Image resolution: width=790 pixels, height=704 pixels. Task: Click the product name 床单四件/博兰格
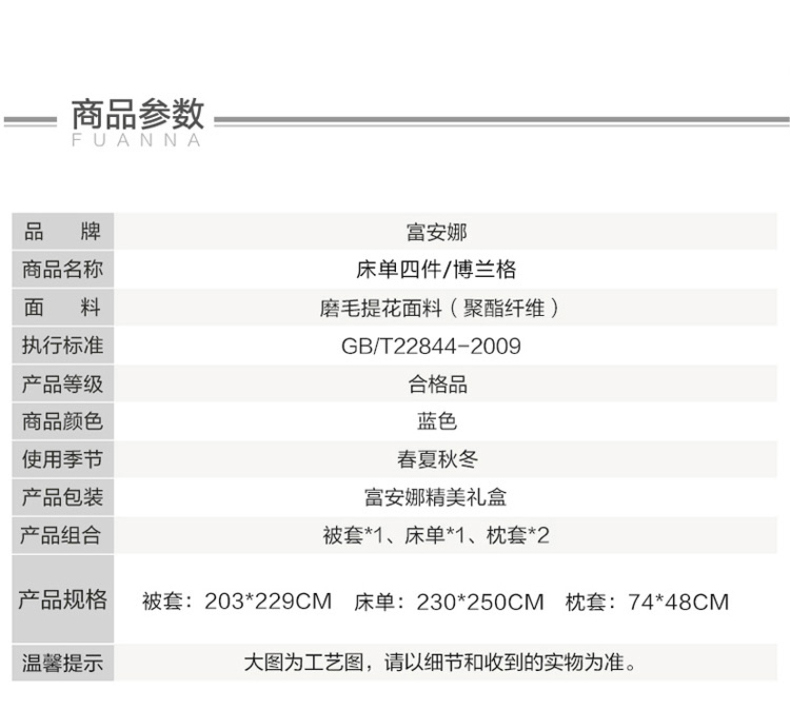pos(436,270)
